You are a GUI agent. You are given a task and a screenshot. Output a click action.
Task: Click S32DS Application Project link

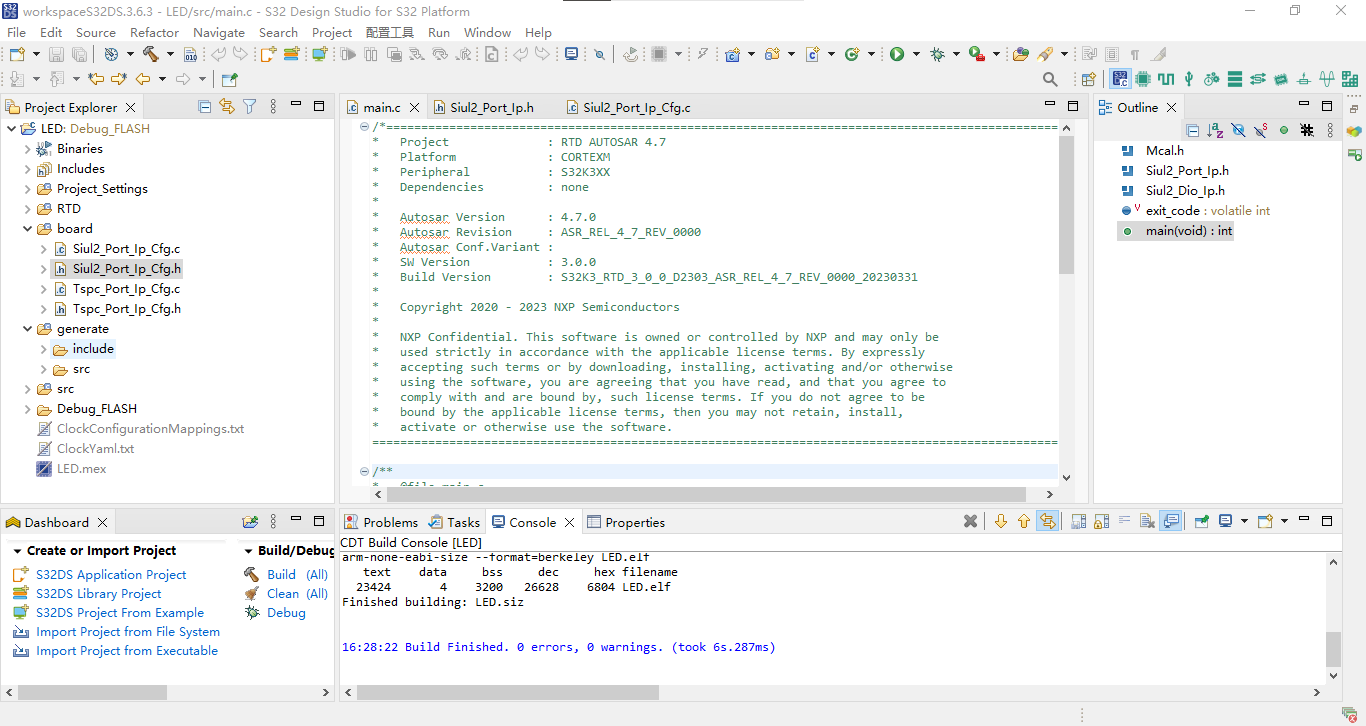(x=111, y=574)
